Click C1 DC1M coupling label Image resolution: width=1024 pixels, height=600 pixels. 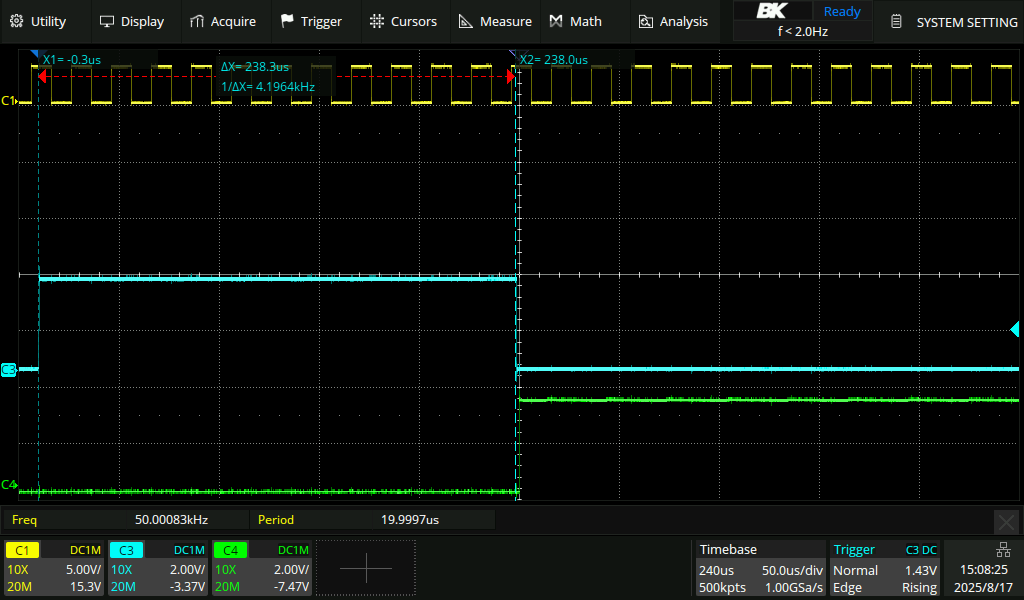point(85,550)
